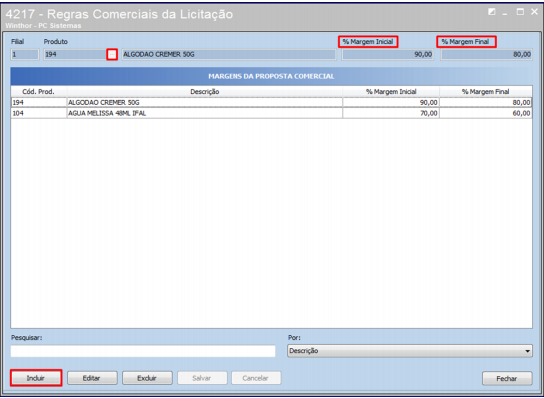Click the 90,00 cell in table row 194

[x=391, y=102]
